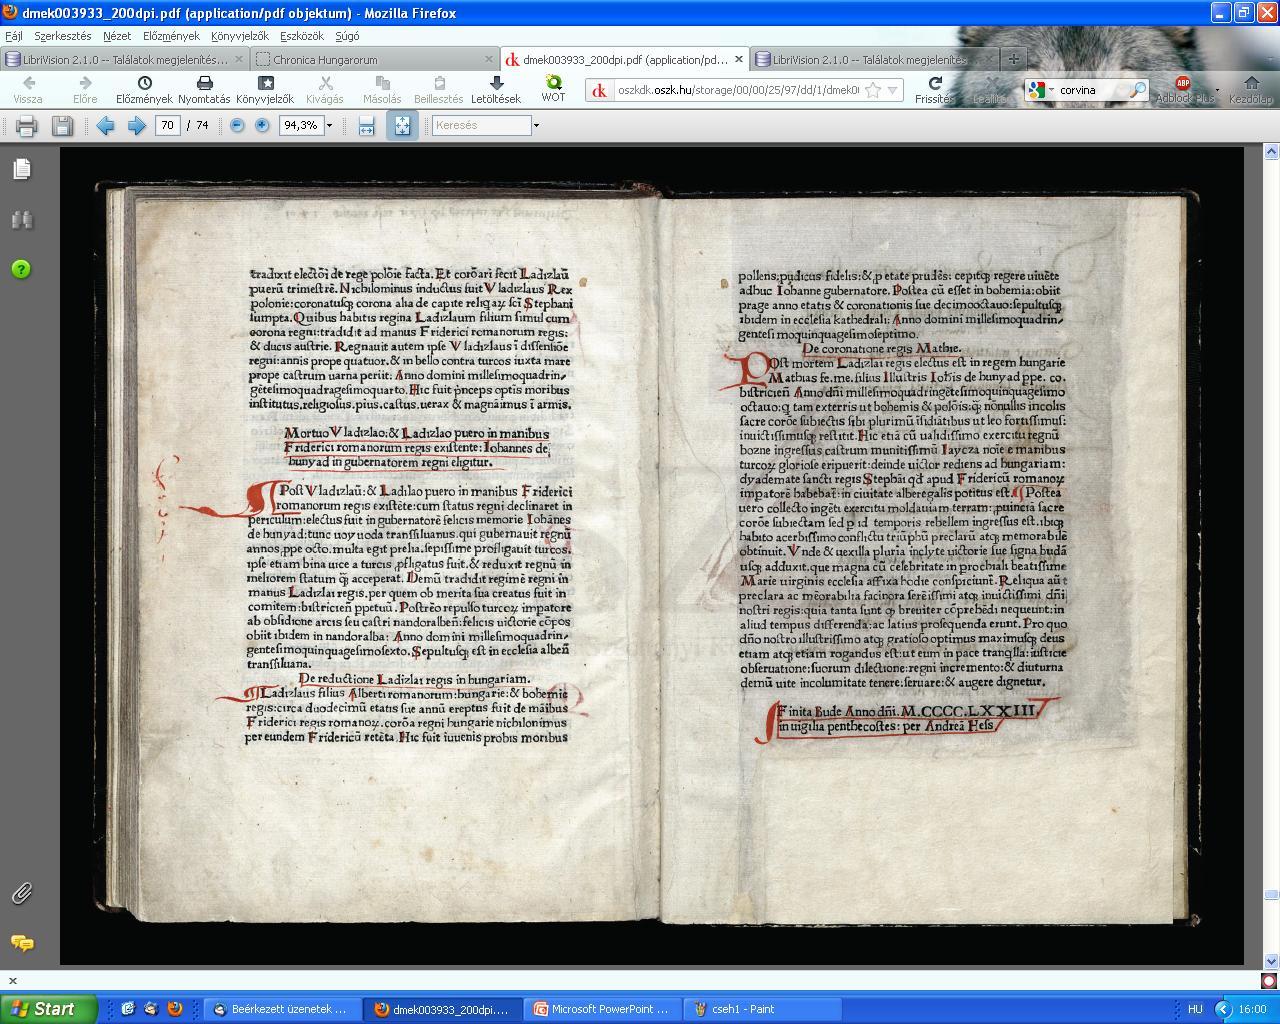Close the dmek003933_200dpi.pdf tab

[x=739, y=59]
